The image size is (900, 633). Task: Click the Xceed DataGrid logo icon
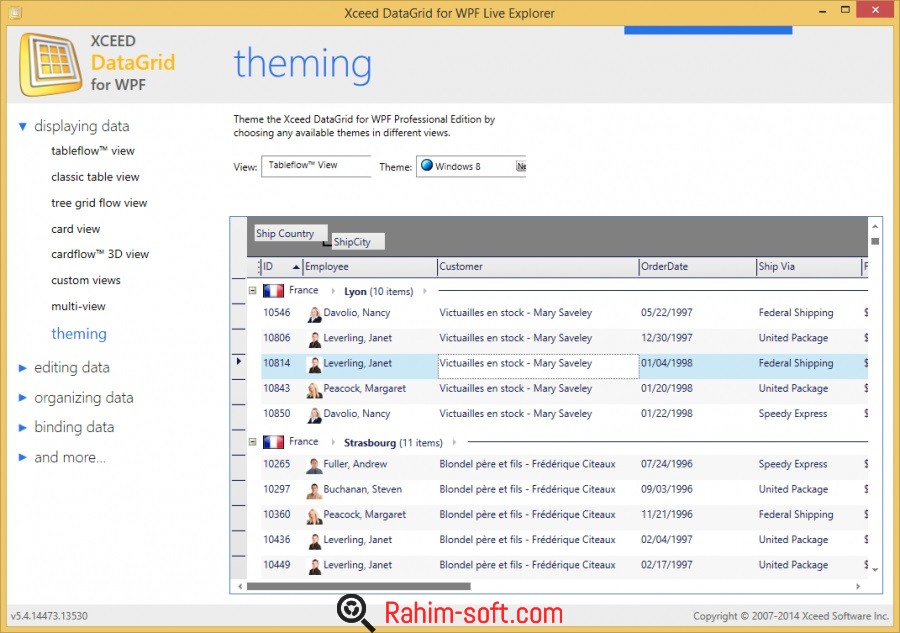[x=51, y=64]
